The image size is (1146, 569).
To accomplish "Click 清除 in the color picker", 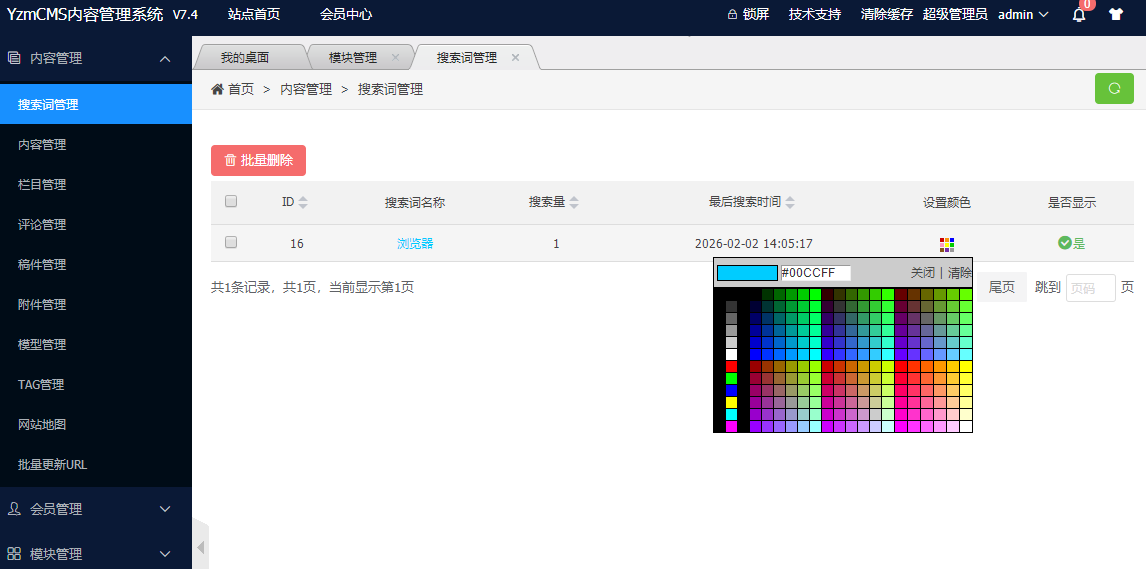I will [x=960, y=273].
